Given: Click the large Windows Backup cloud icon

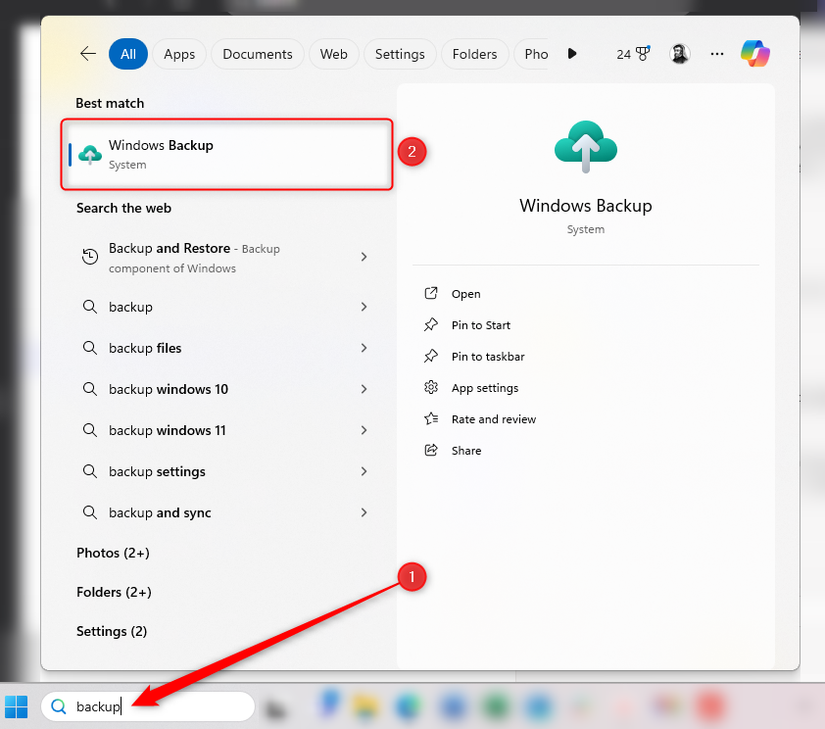Looking at the screenshot, I should click(x=585, y=148).
